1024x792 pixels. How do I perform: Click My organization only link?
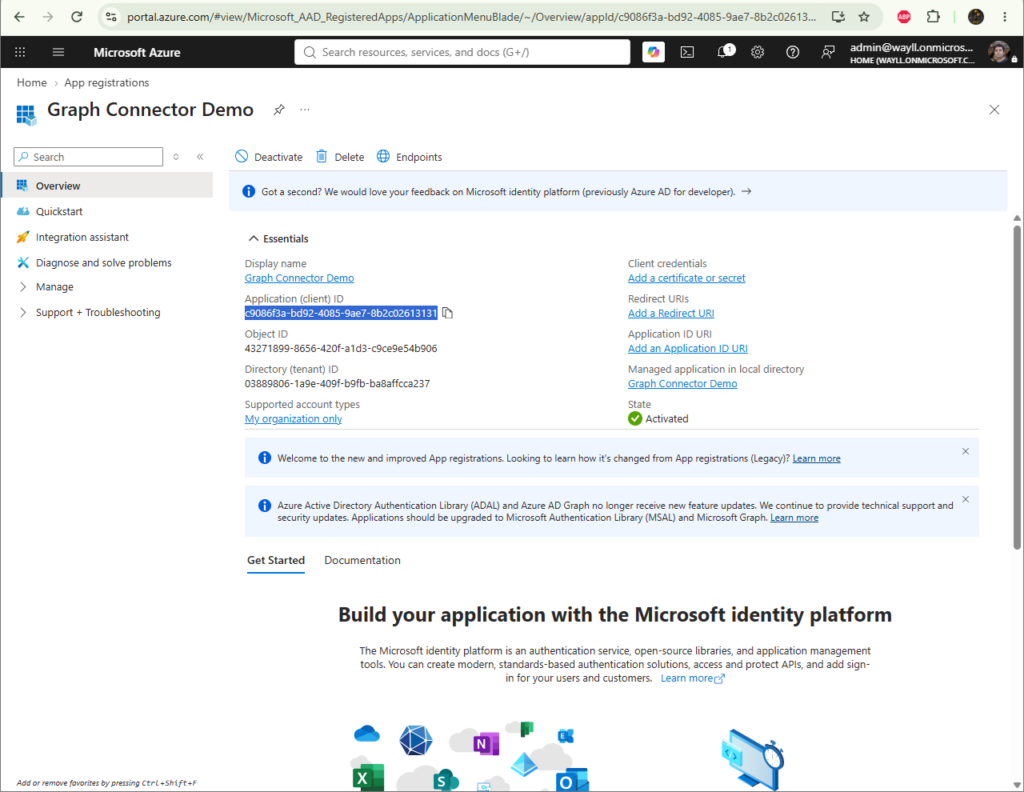click(x=293, y=419)
